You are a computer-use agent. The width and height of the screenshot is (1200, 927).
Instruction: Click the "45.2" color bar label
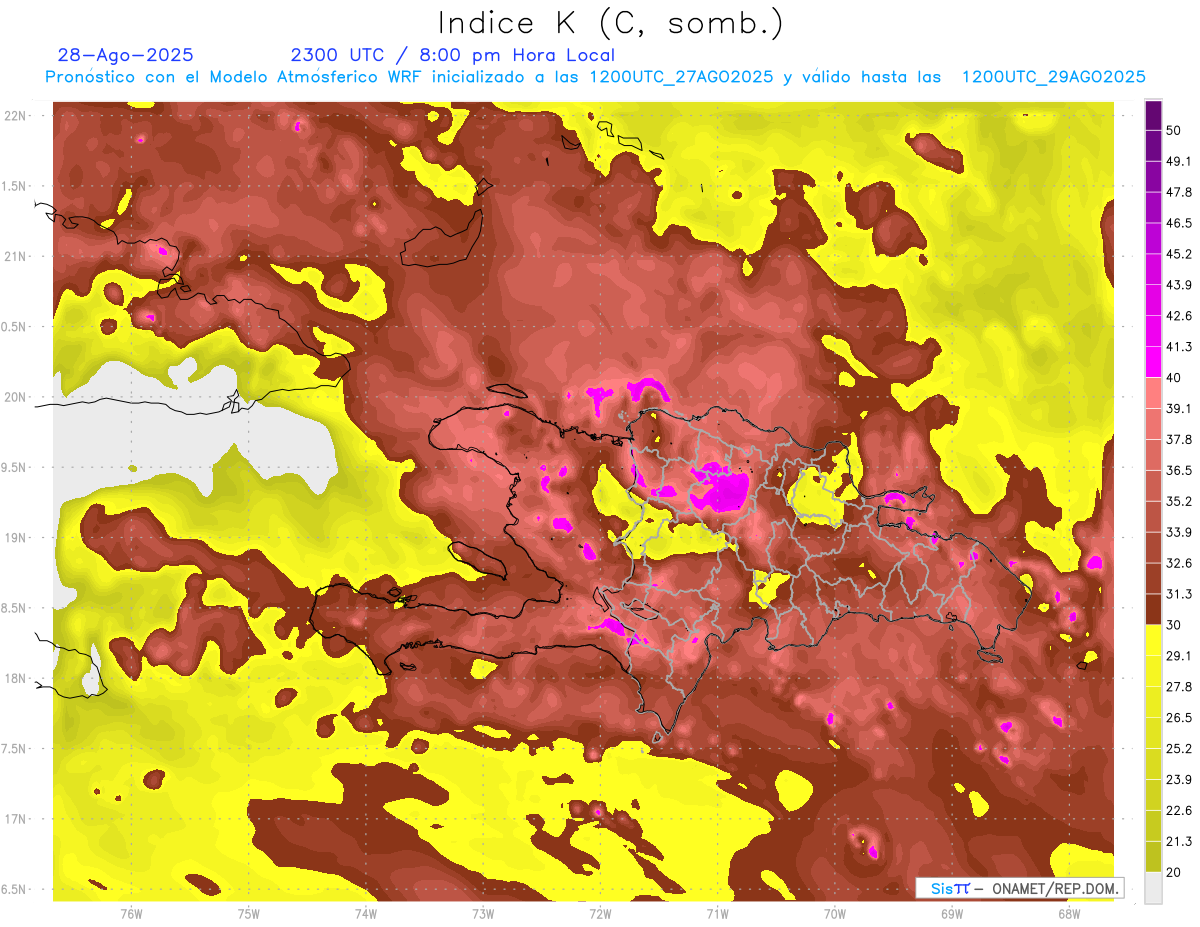click(x=1178, y=254)
